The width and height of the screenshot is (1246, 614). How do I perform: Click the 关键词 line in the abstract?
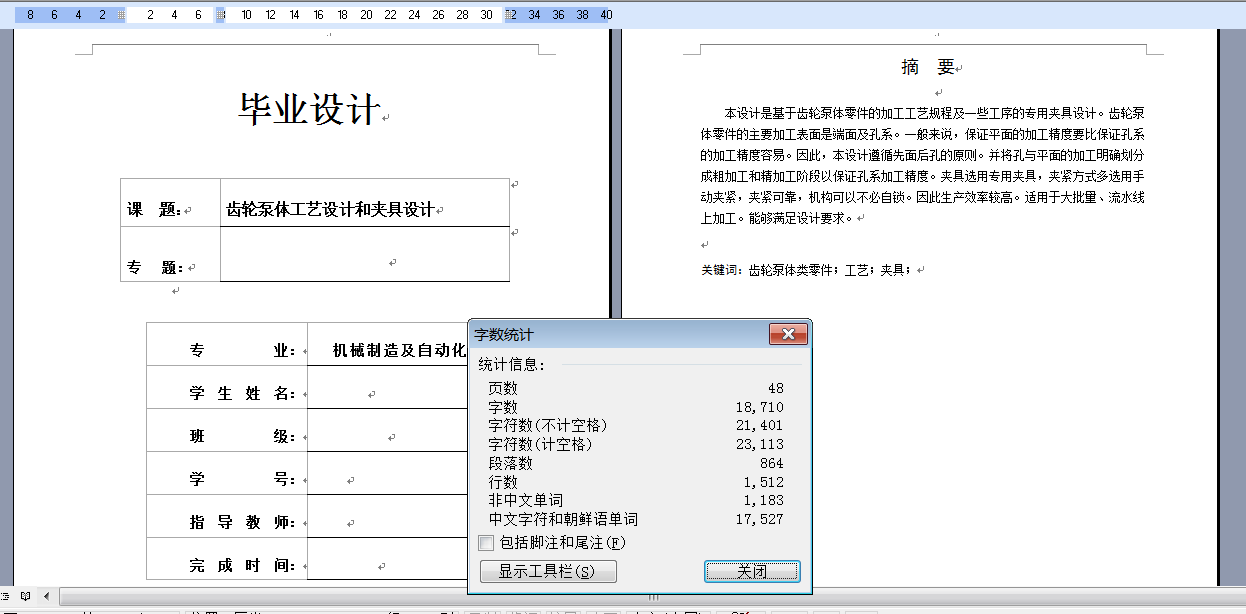(808, 270)
